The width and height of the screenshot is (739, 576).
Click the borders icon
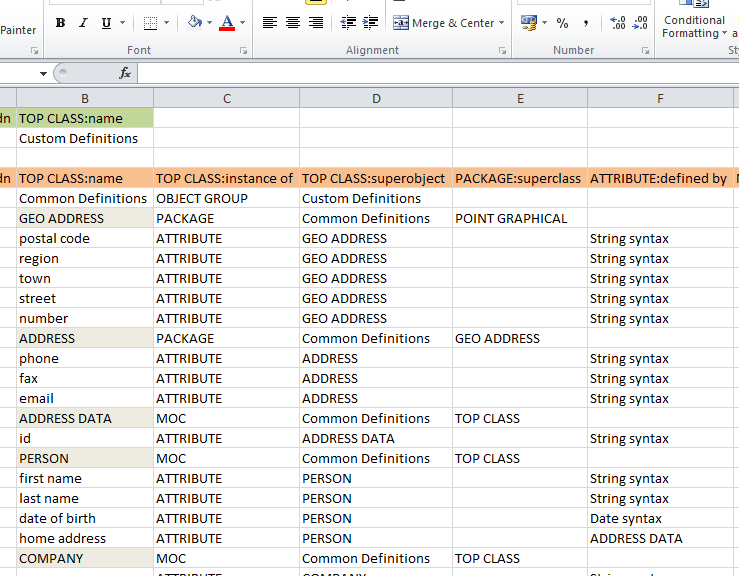coord(150,23)
